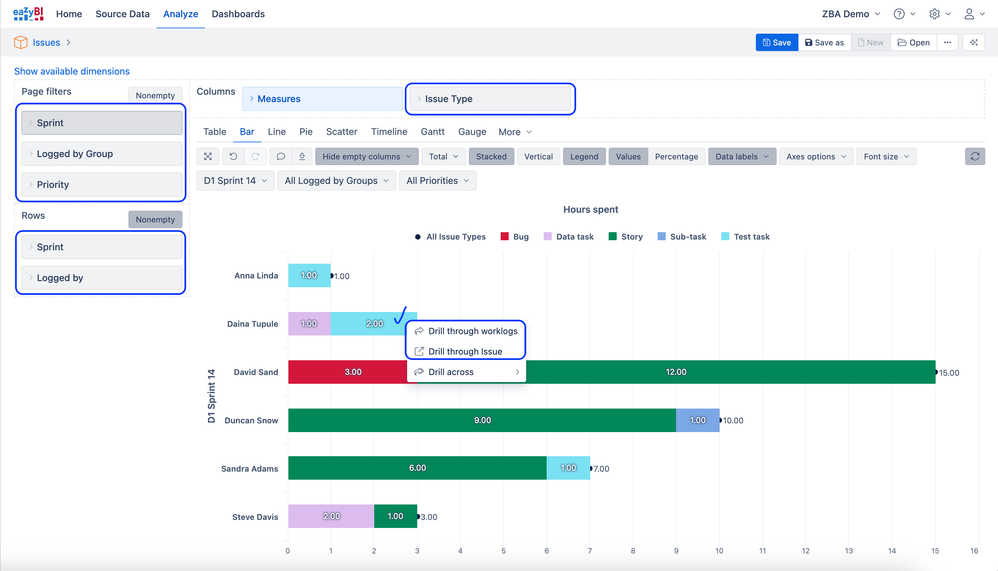Select Drill through Issue menu entry

465,352
